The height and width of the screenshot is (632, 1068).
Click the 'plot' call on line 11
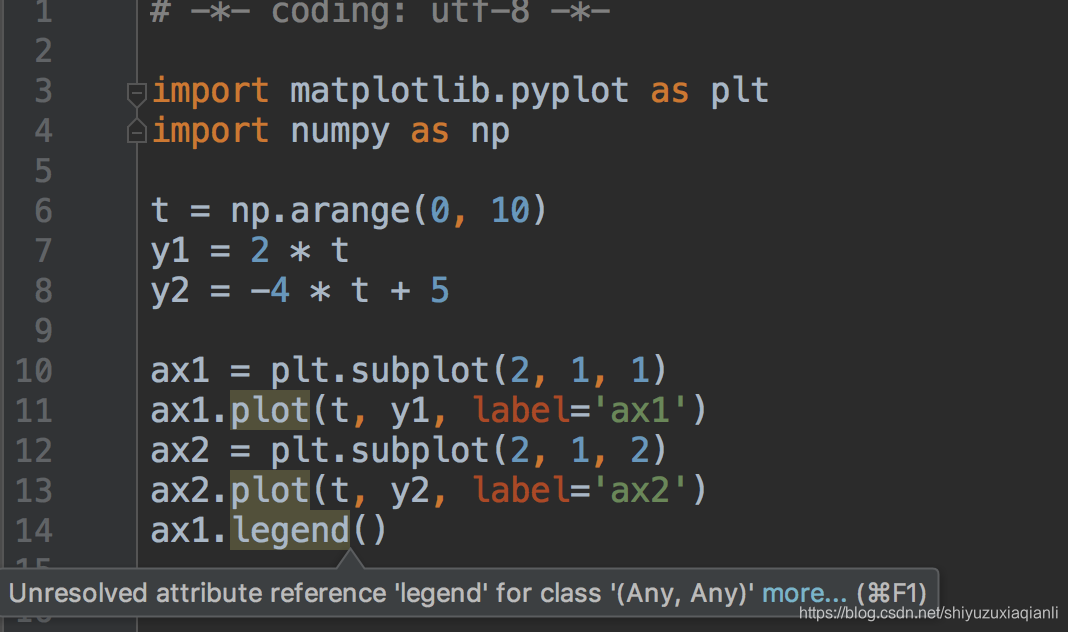(x=268, y=410)
